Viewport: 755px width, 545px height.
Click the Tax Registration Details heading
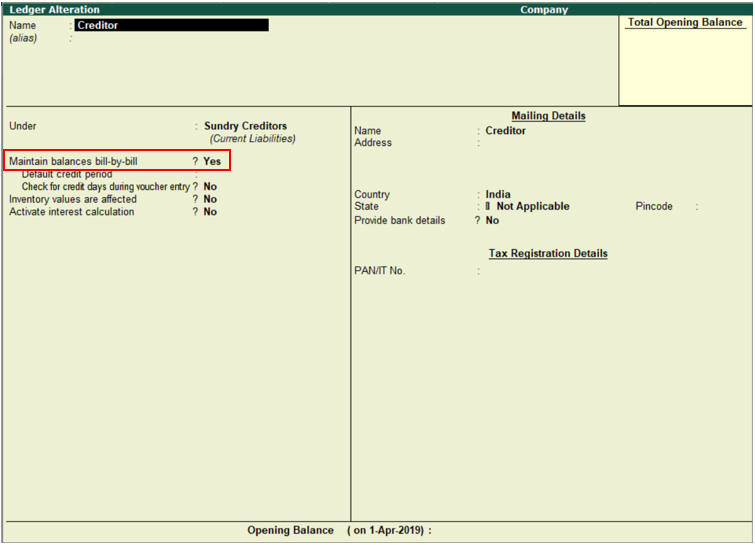tap(548, 253)
